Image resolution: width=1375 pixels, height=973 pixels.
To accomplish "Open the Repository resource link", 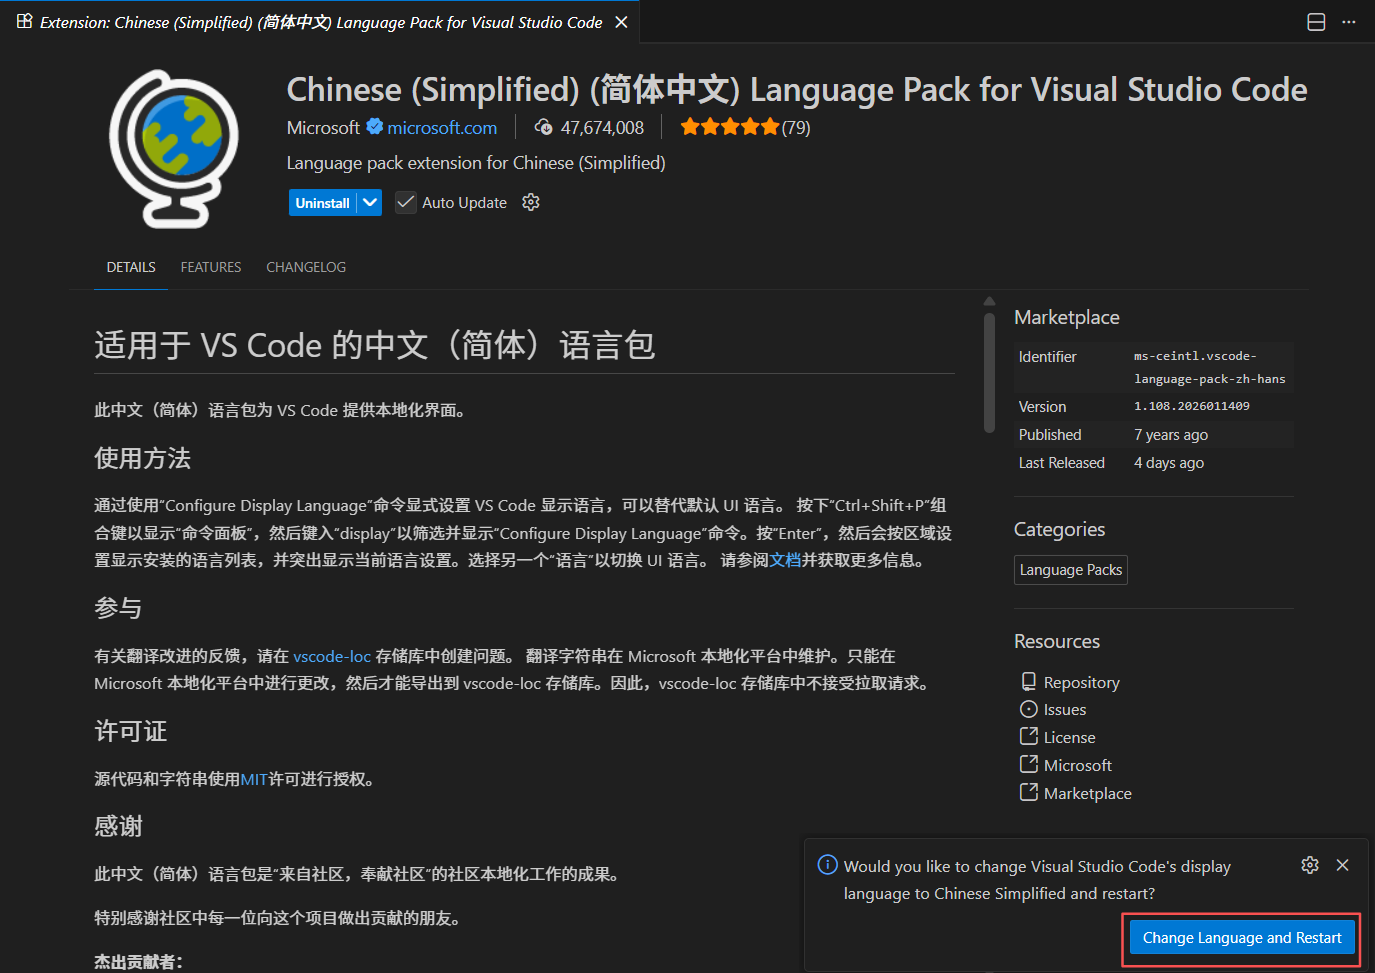I will point(1082,682).
